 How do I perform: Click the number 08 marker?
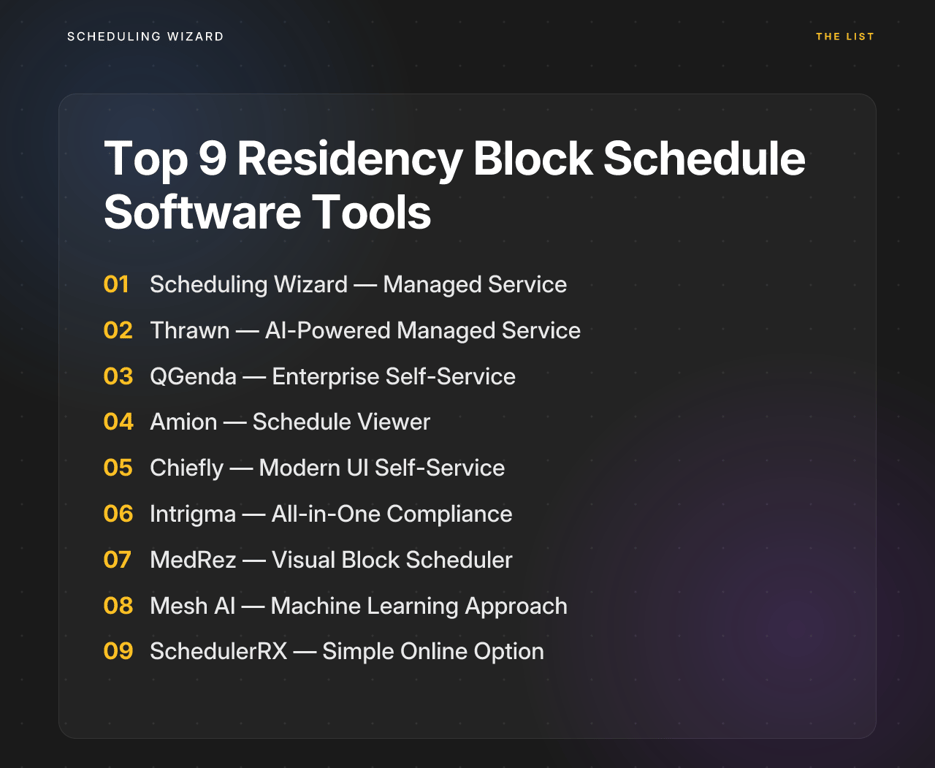[118, 605]
